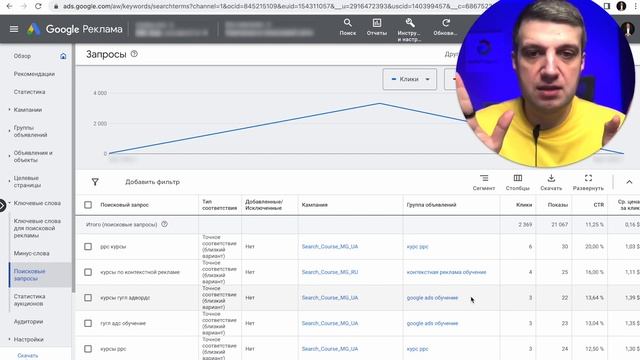Open the Сегмент segment tool

coord(484,182)
